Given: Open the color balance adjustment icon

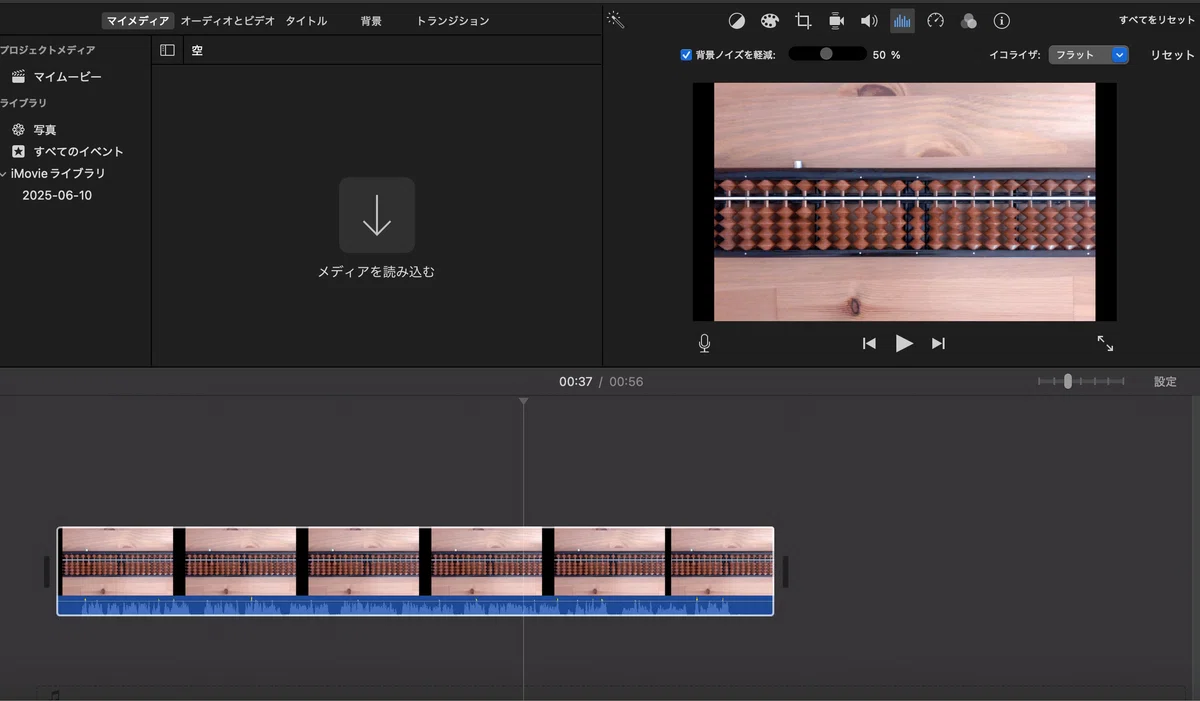Looking at the screenshot, I should coord(736,21).
